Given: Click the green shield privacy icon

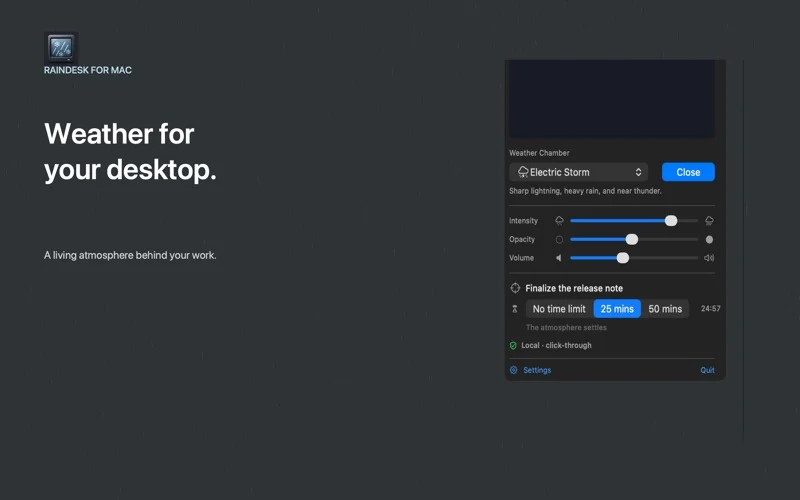Looking at the screenshot, I should (x=513, y=345).
